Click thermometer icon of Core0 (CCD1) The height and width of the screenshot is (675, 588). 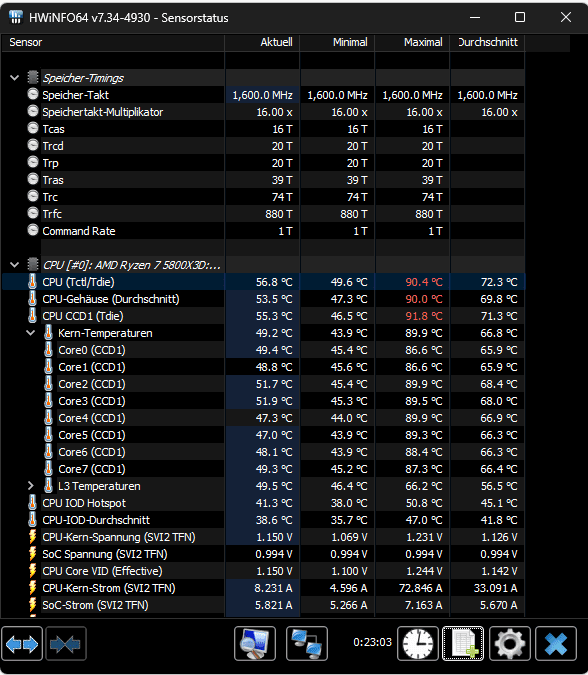pyautogui.click(x=49, y=350)
